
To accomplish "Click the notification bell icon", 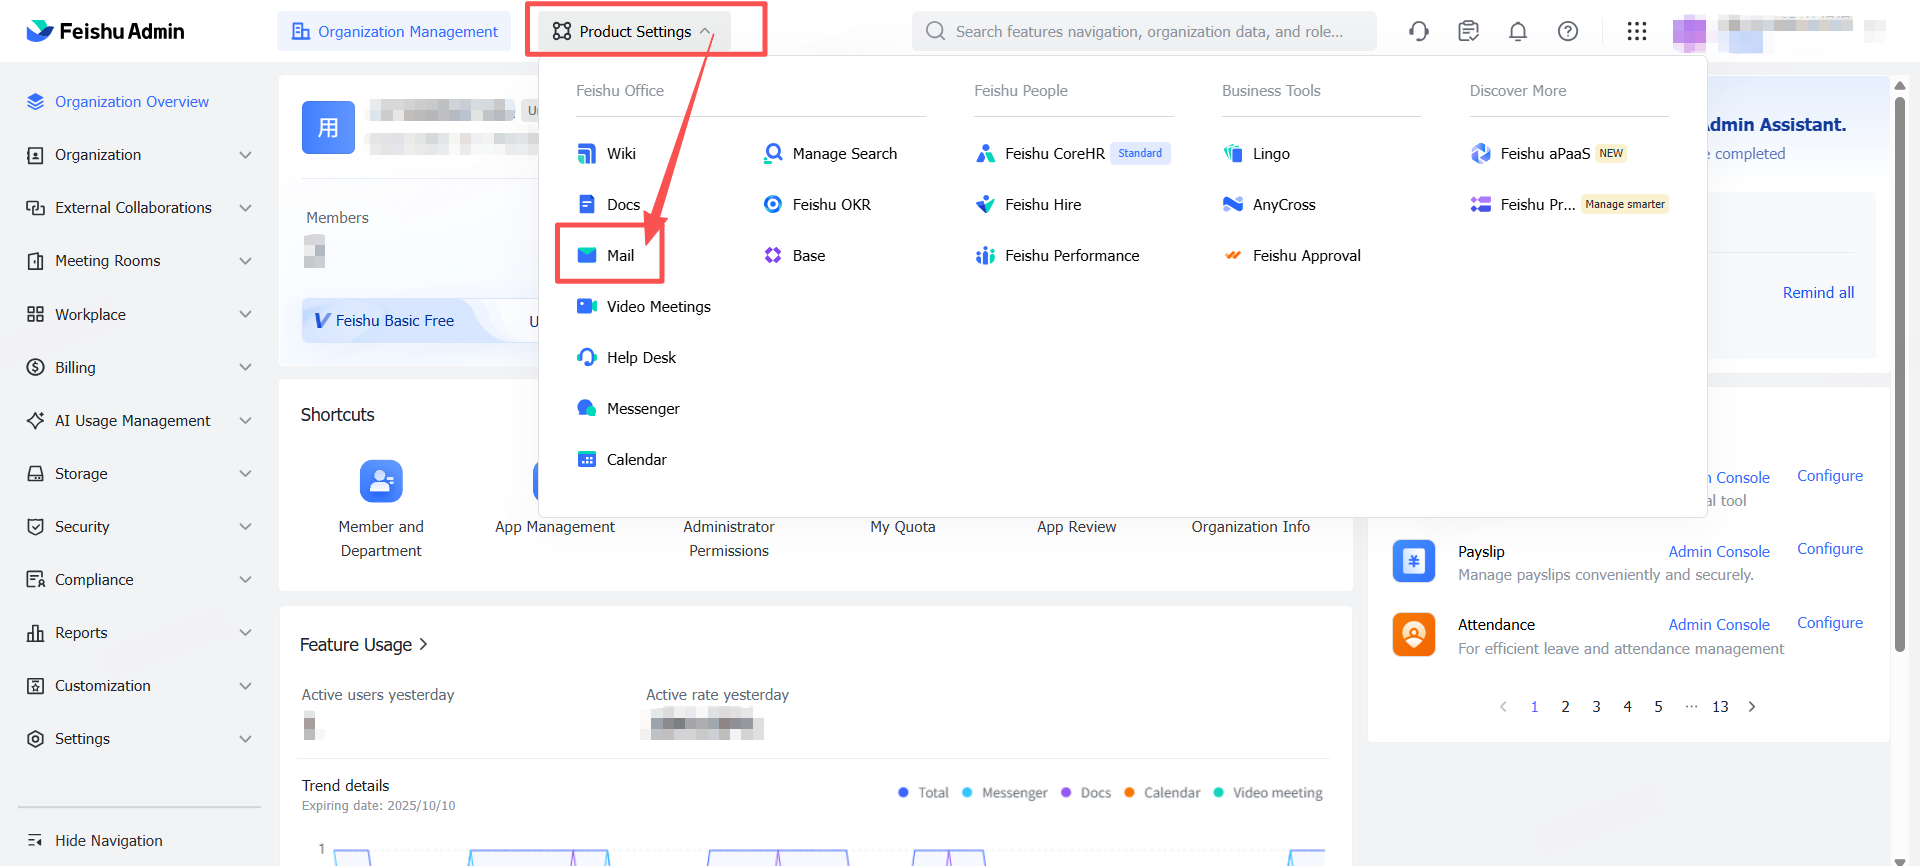I will pyautogui.click(x=1517, y=31).
